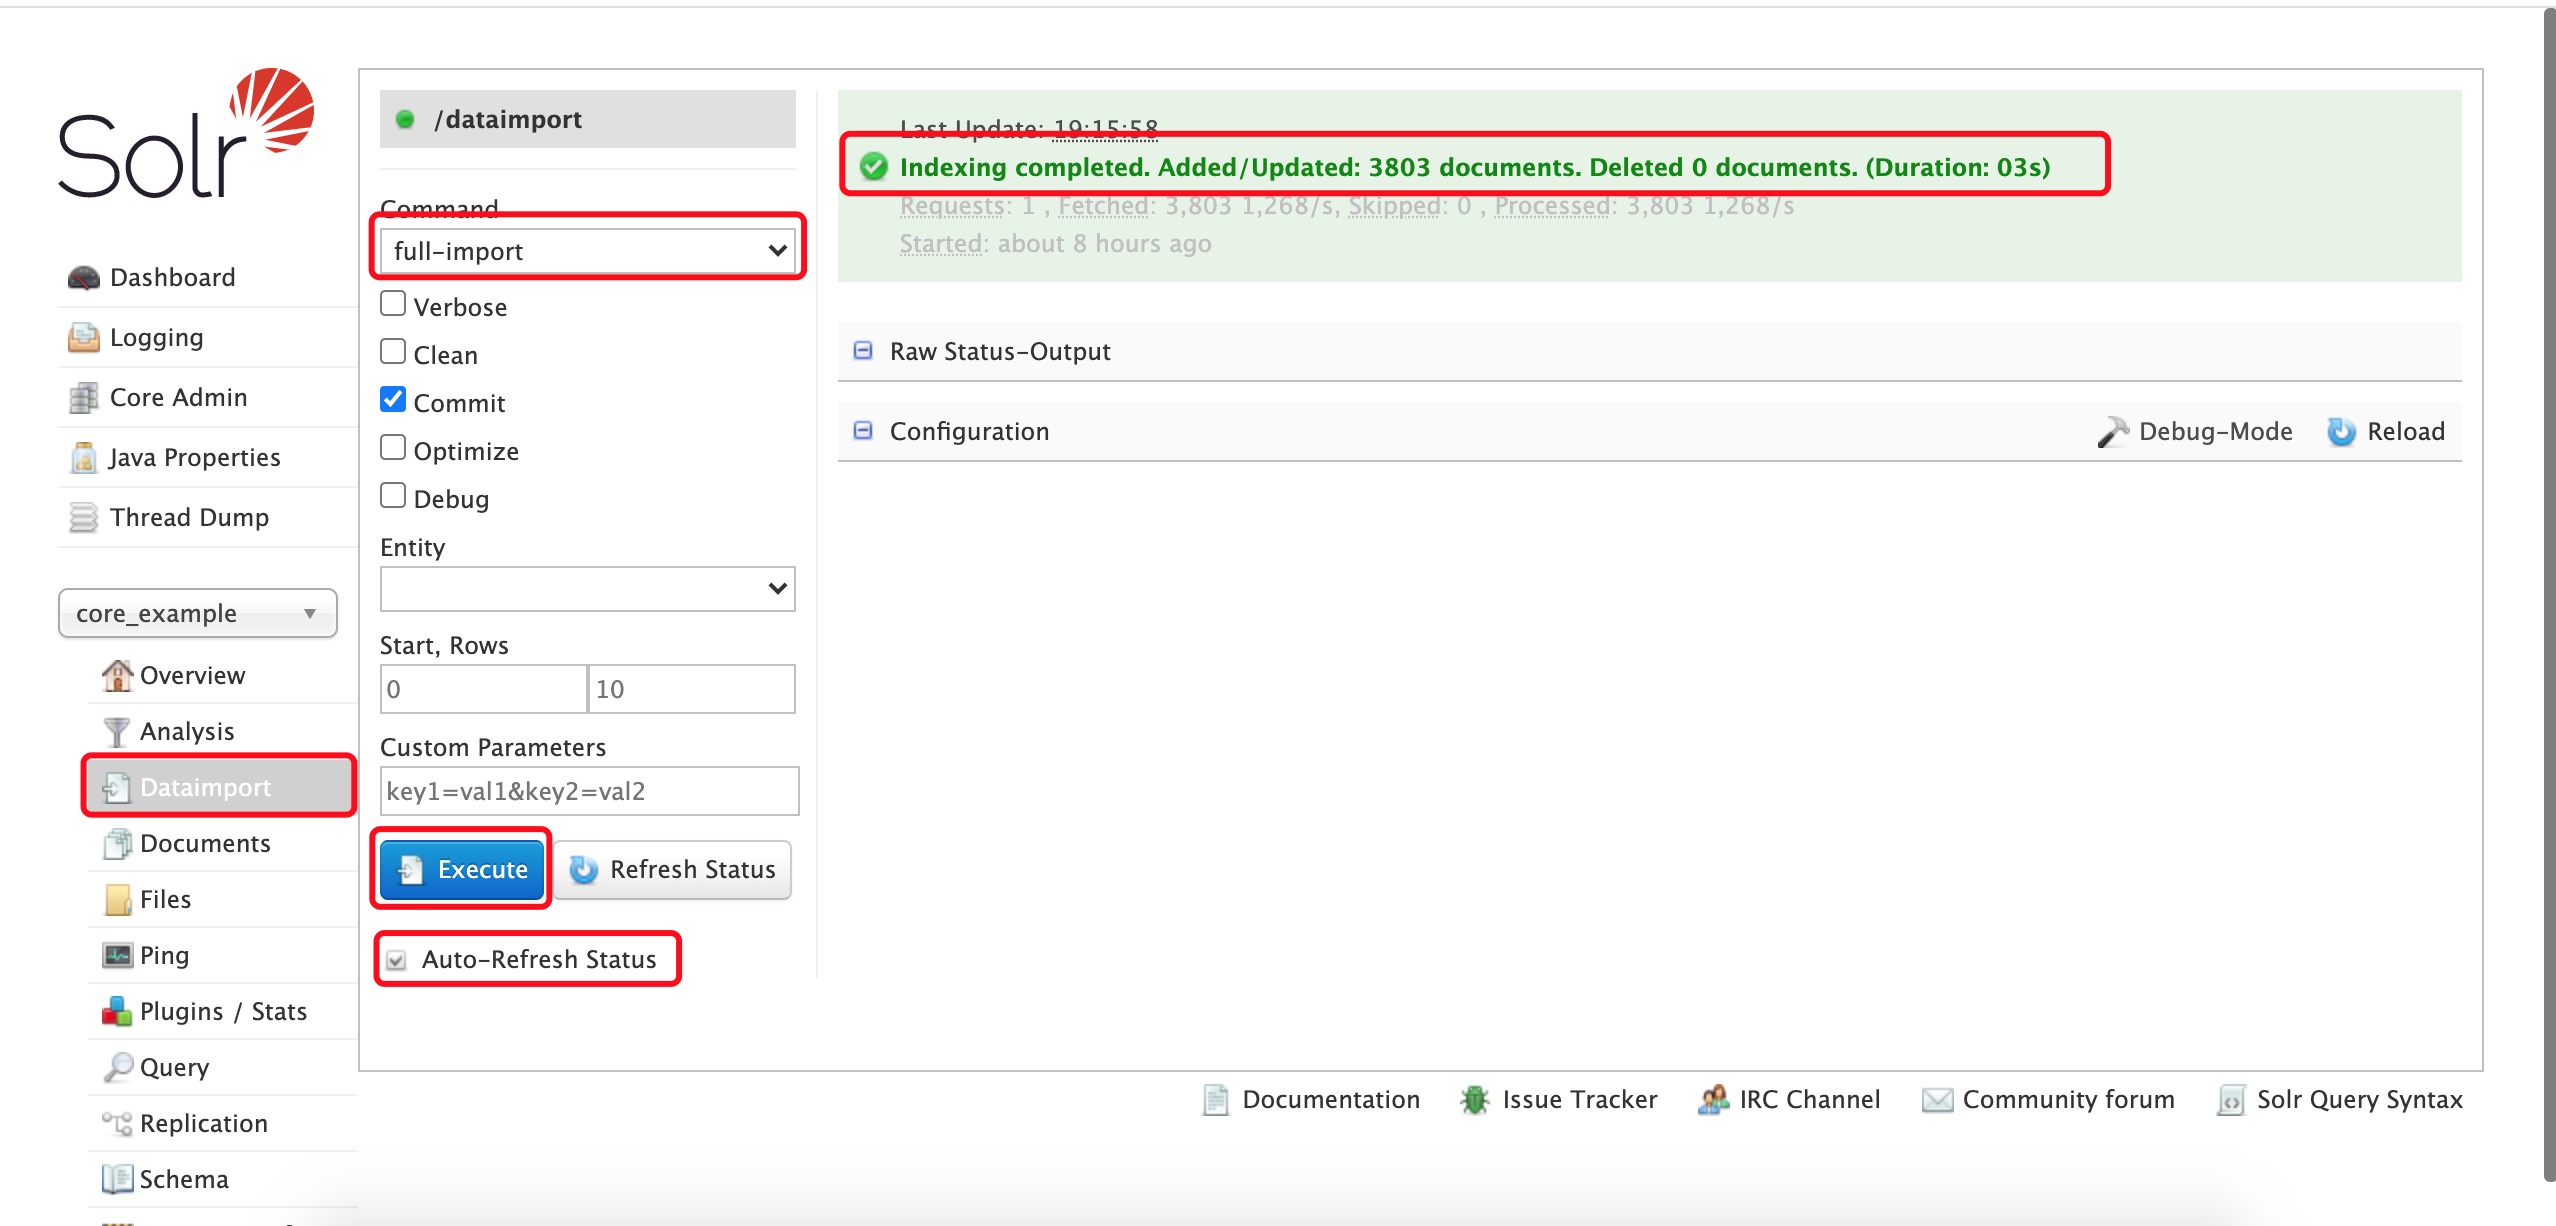Viewport: 2556px width, 1226px height.
Task: Click the Debug-Mode link
Action: [x=2194, y=432]
